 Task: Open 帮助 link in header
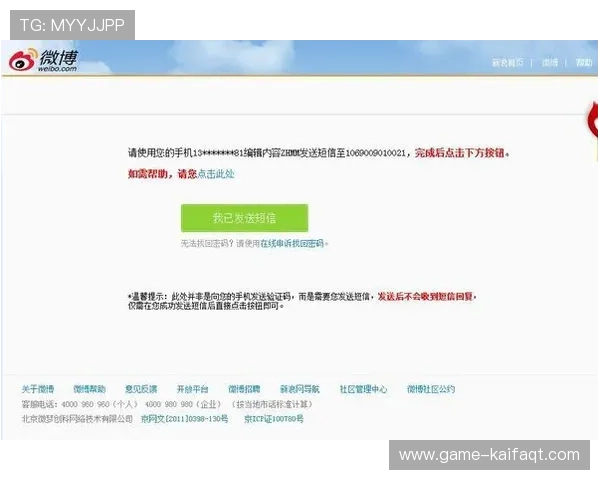tap(584, 62)
